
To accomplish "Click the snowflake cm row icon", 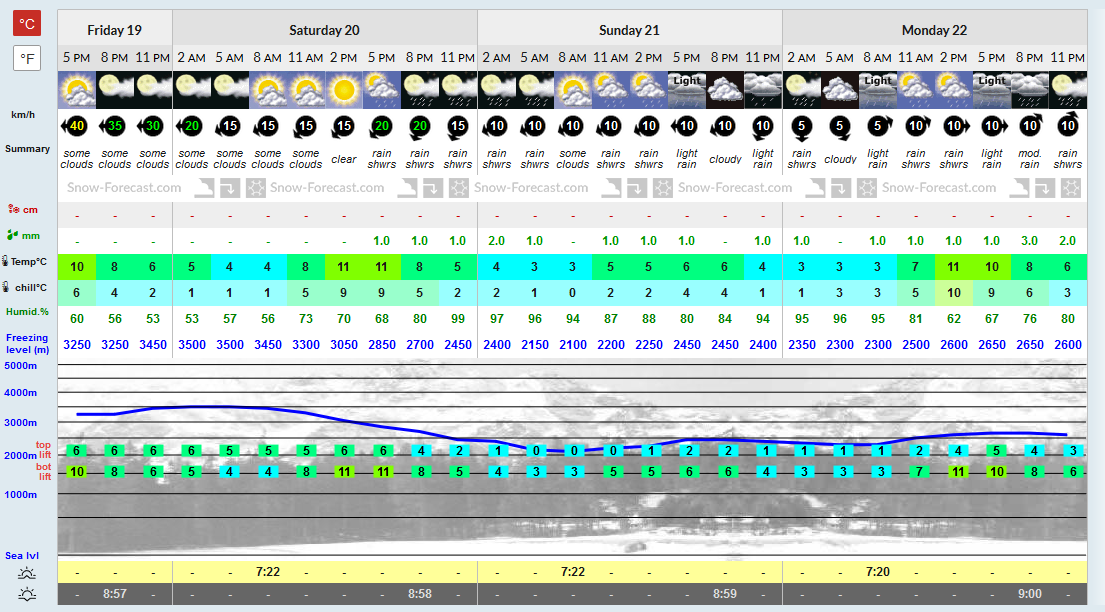I will [13, 209].
